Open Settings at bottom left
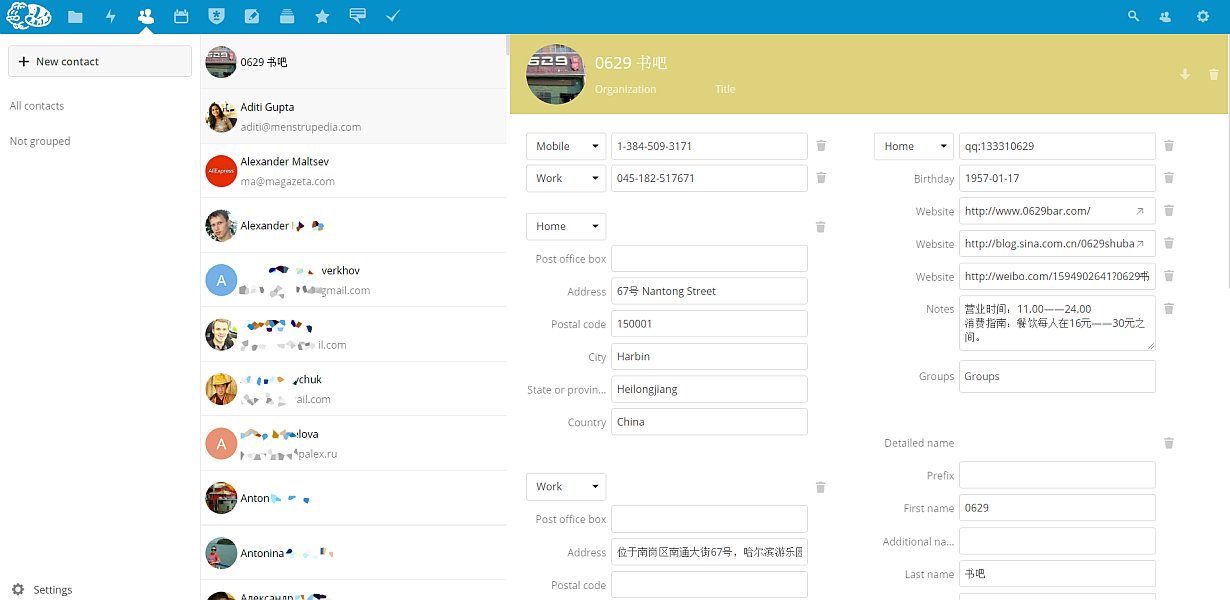Screen dimensions: 1230x600 44,589
